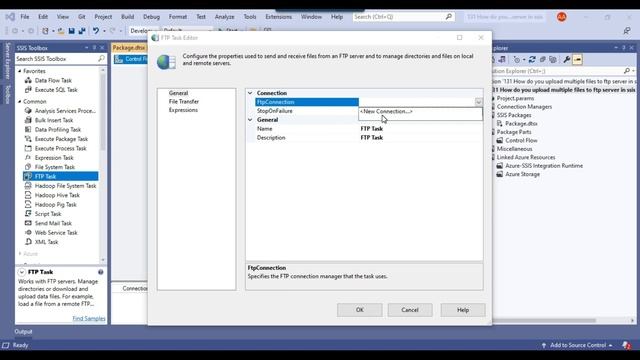Select the Web Service Task icon
This screenshot has width=640, height=360.
pos(28,233)
